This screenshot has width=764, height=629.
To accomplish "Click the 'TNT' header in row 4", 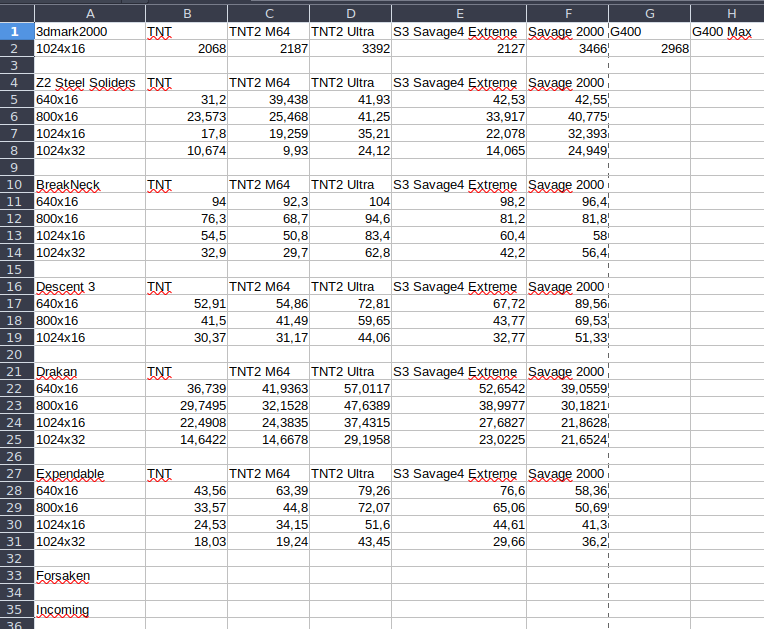I will [187, 83].
